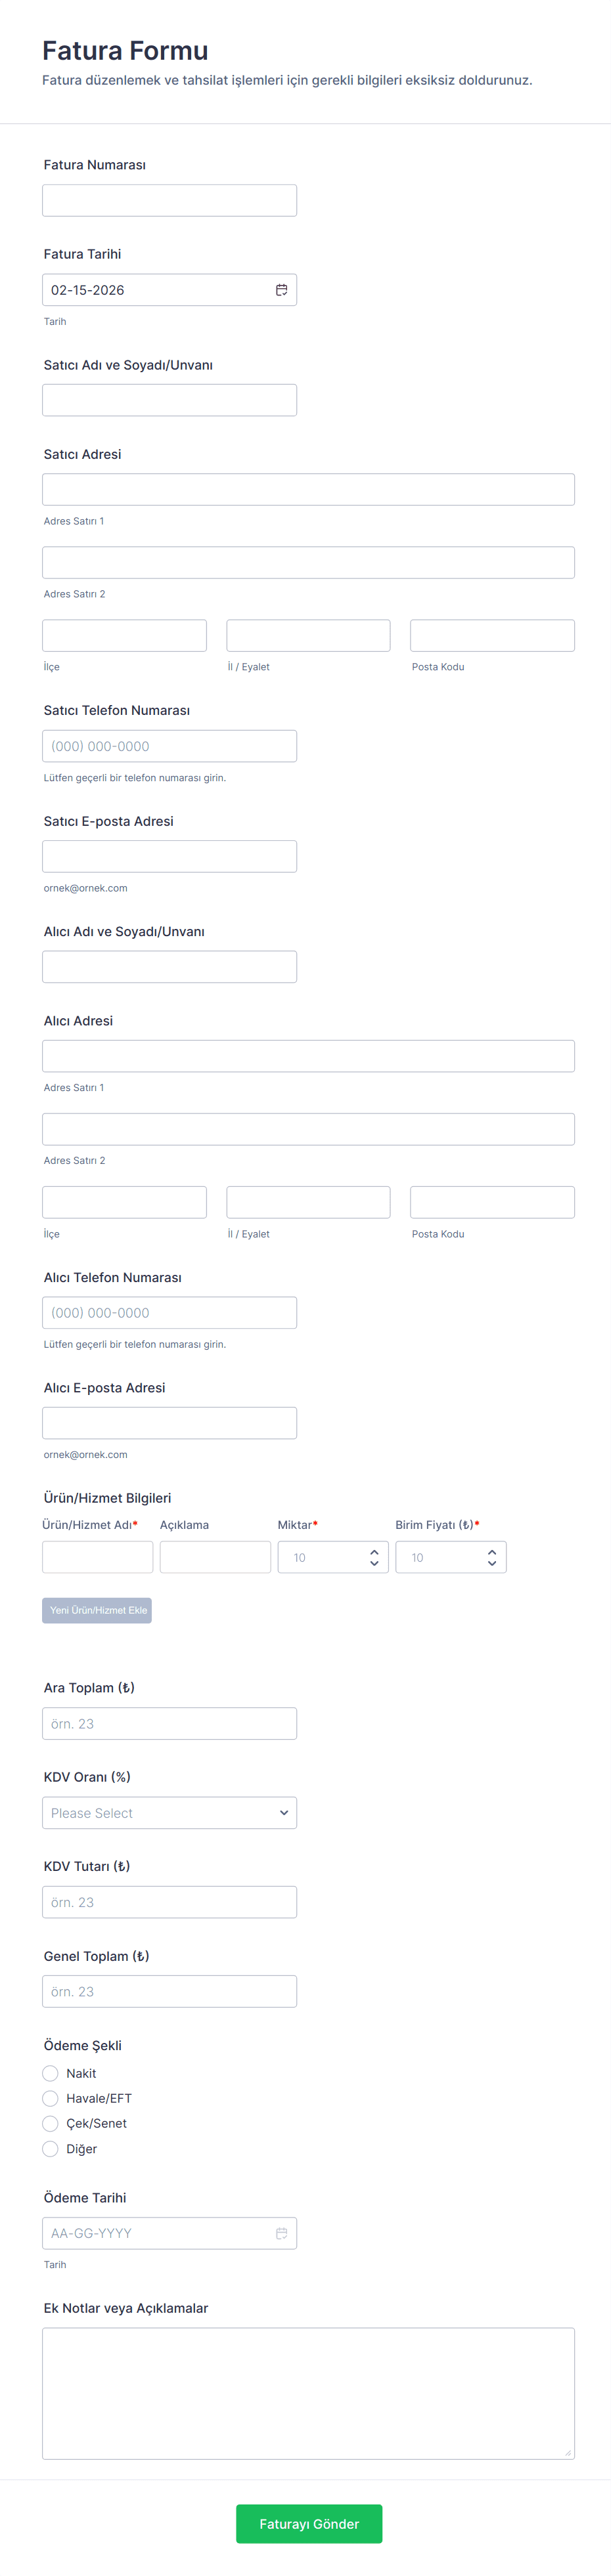Click the Ek Notlar veya Açıklamalar textarea

point(308,2393)
